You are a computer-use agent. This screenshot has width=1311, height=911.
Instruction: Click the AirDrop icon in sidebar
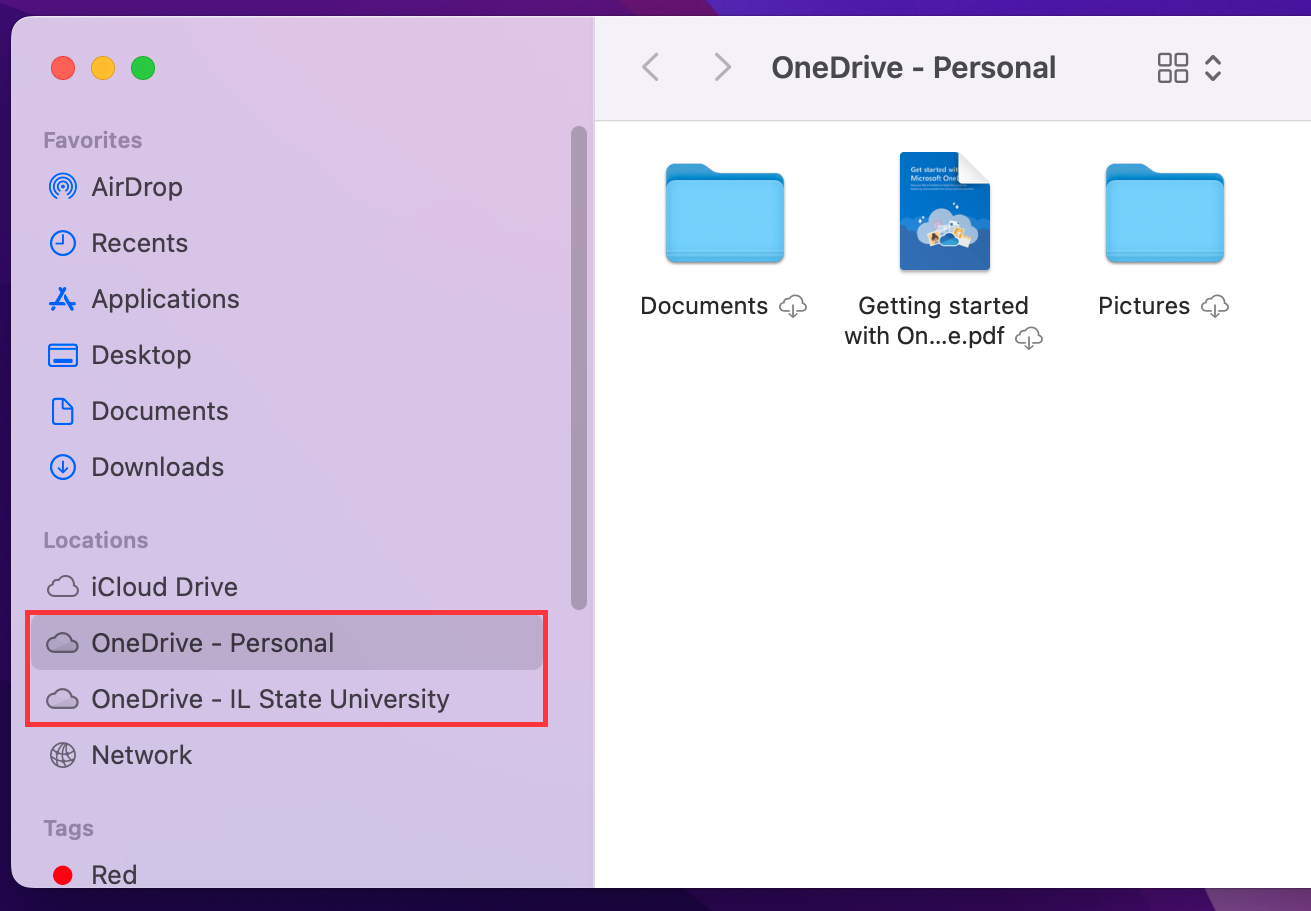coord(62,187)
